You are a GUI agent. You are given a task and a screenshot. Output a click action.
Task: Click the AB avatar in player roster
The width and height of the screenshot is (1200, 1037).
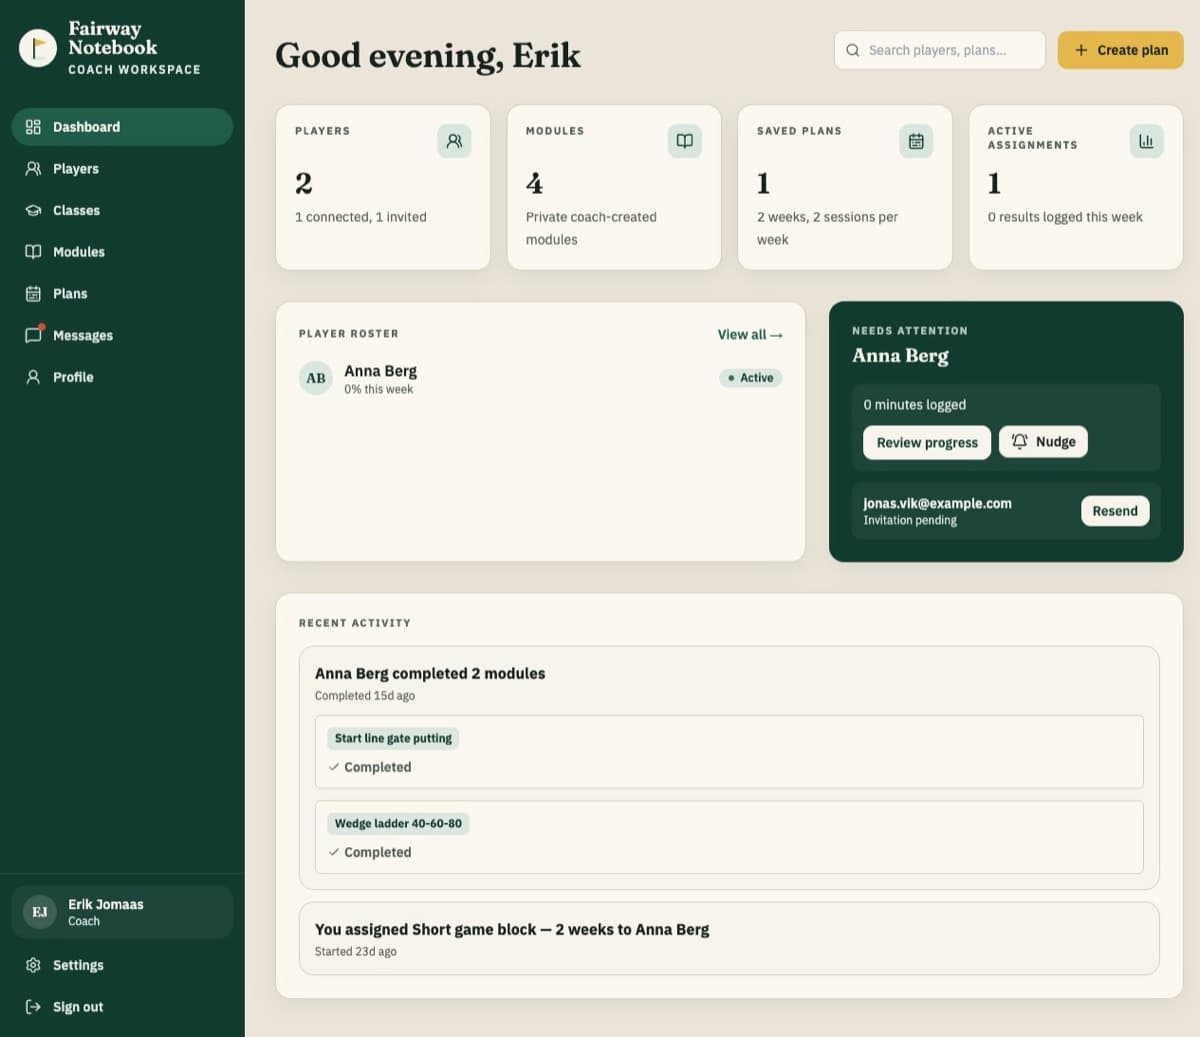(x=316, y=378)
